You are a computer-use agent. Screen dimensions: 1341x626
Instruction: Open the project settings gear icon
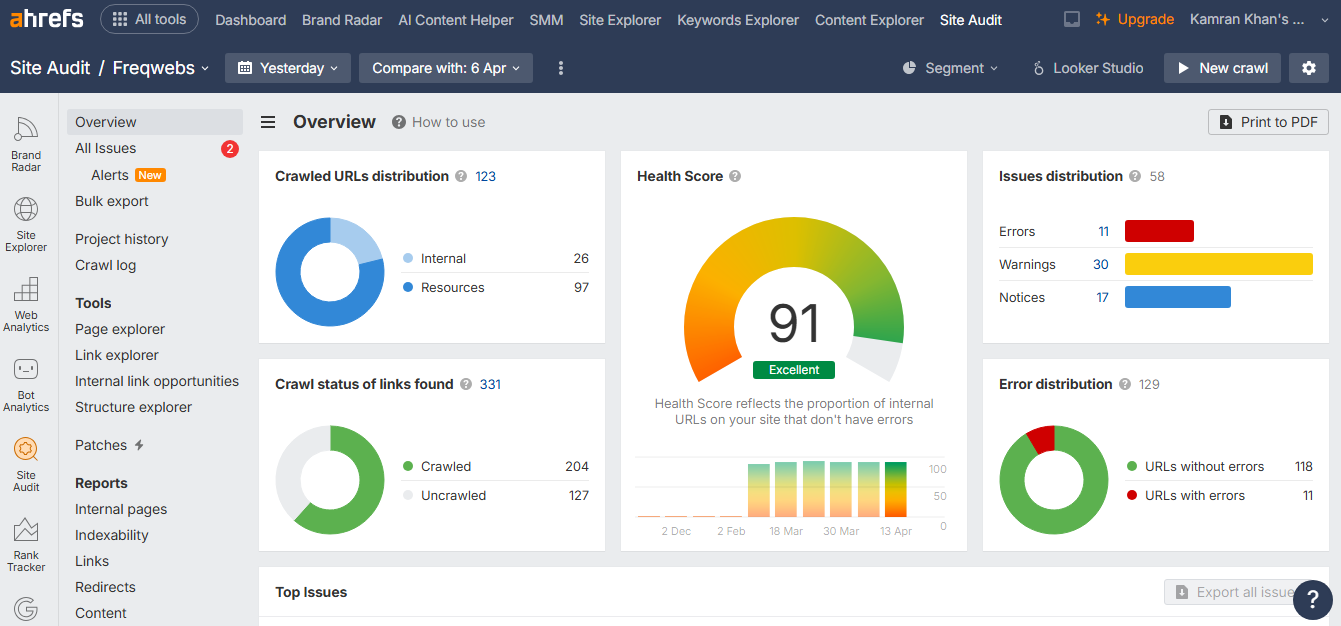tap(1308, 68)
